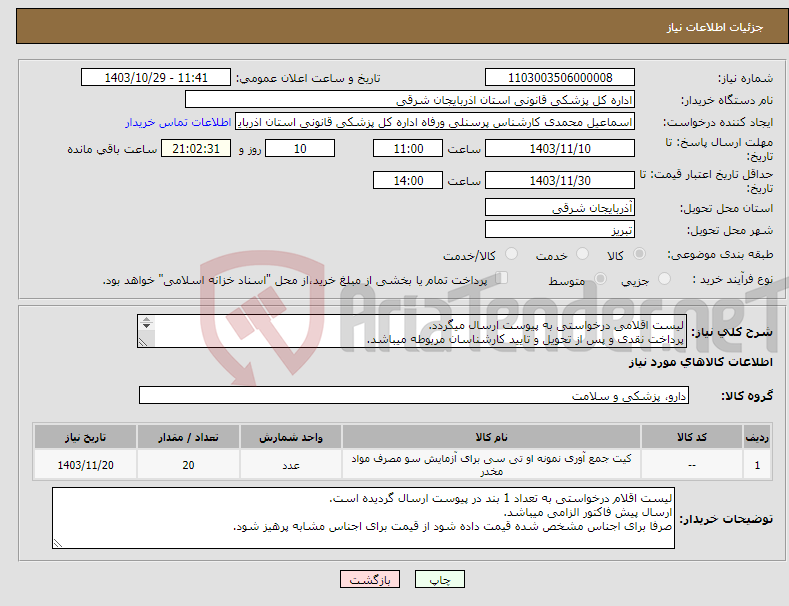789x606 pixels.
Task: Click the need number field 1103003506000008
Action: pyautogui.click(x=560, y=78)
